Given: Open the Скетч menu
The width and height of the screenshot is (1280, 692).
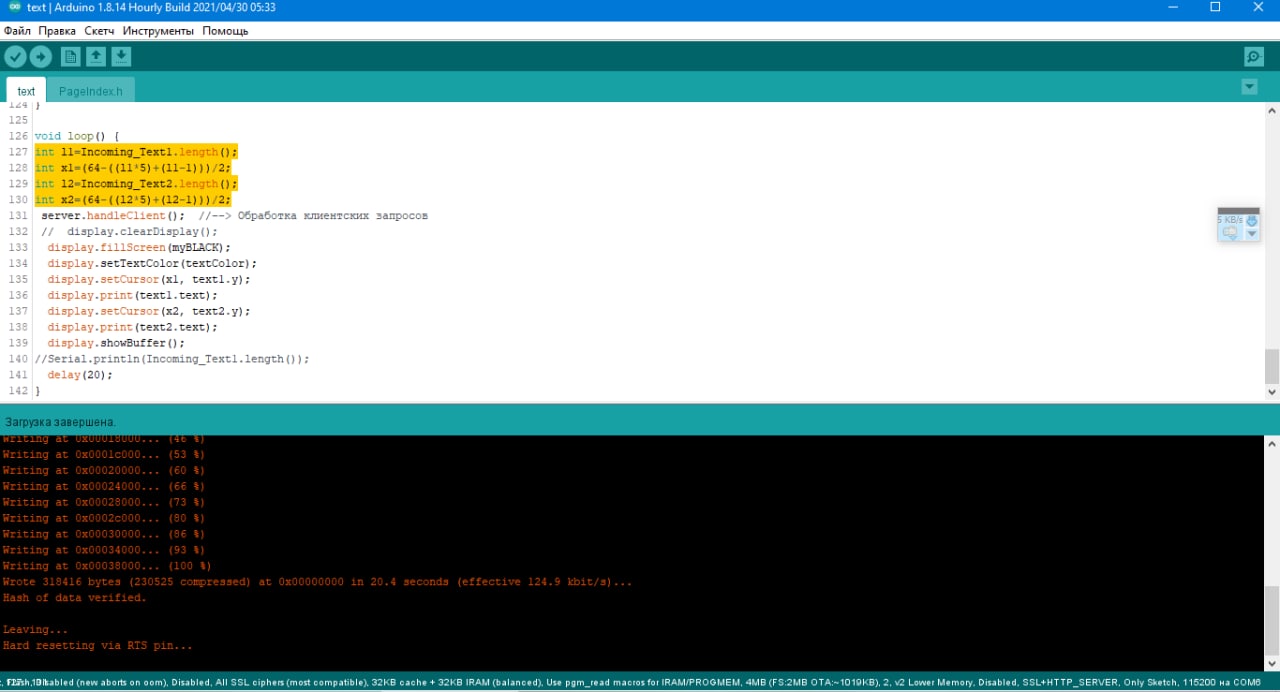Looking at the screenshot, I should click(99, 31).
